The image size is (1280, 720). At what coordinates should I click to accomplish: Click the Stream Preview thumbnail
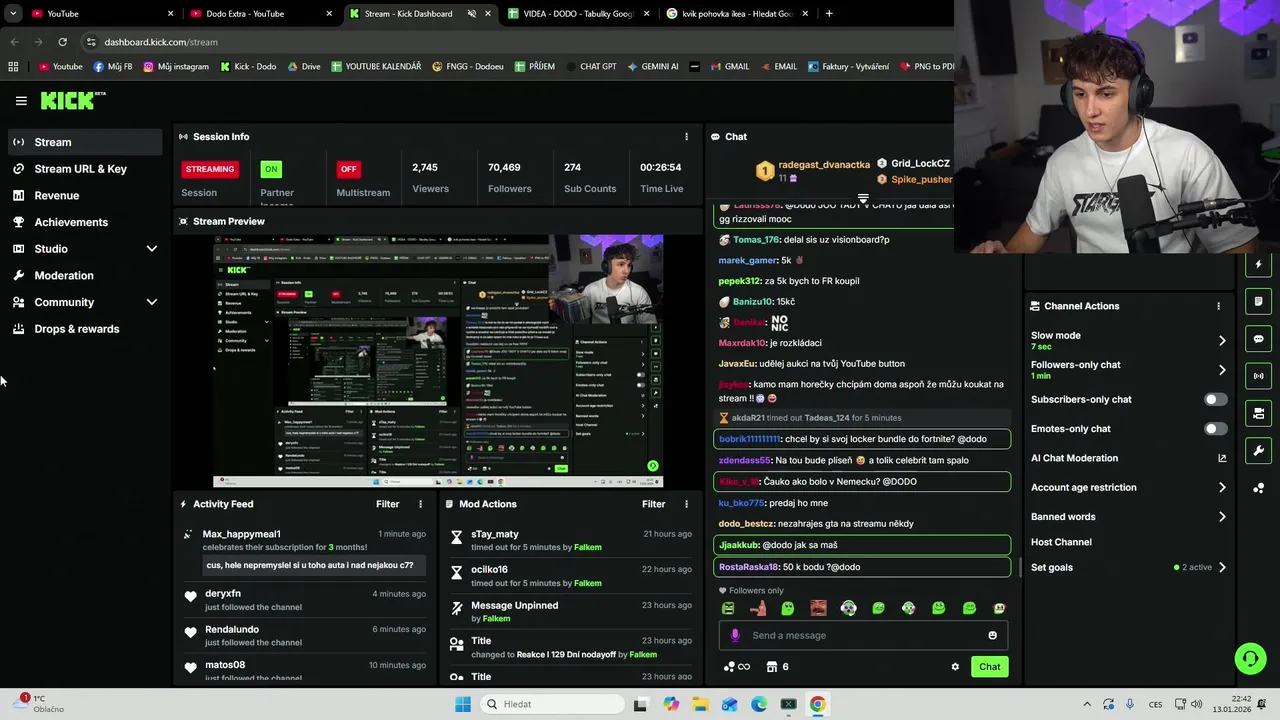coord(438,361)
